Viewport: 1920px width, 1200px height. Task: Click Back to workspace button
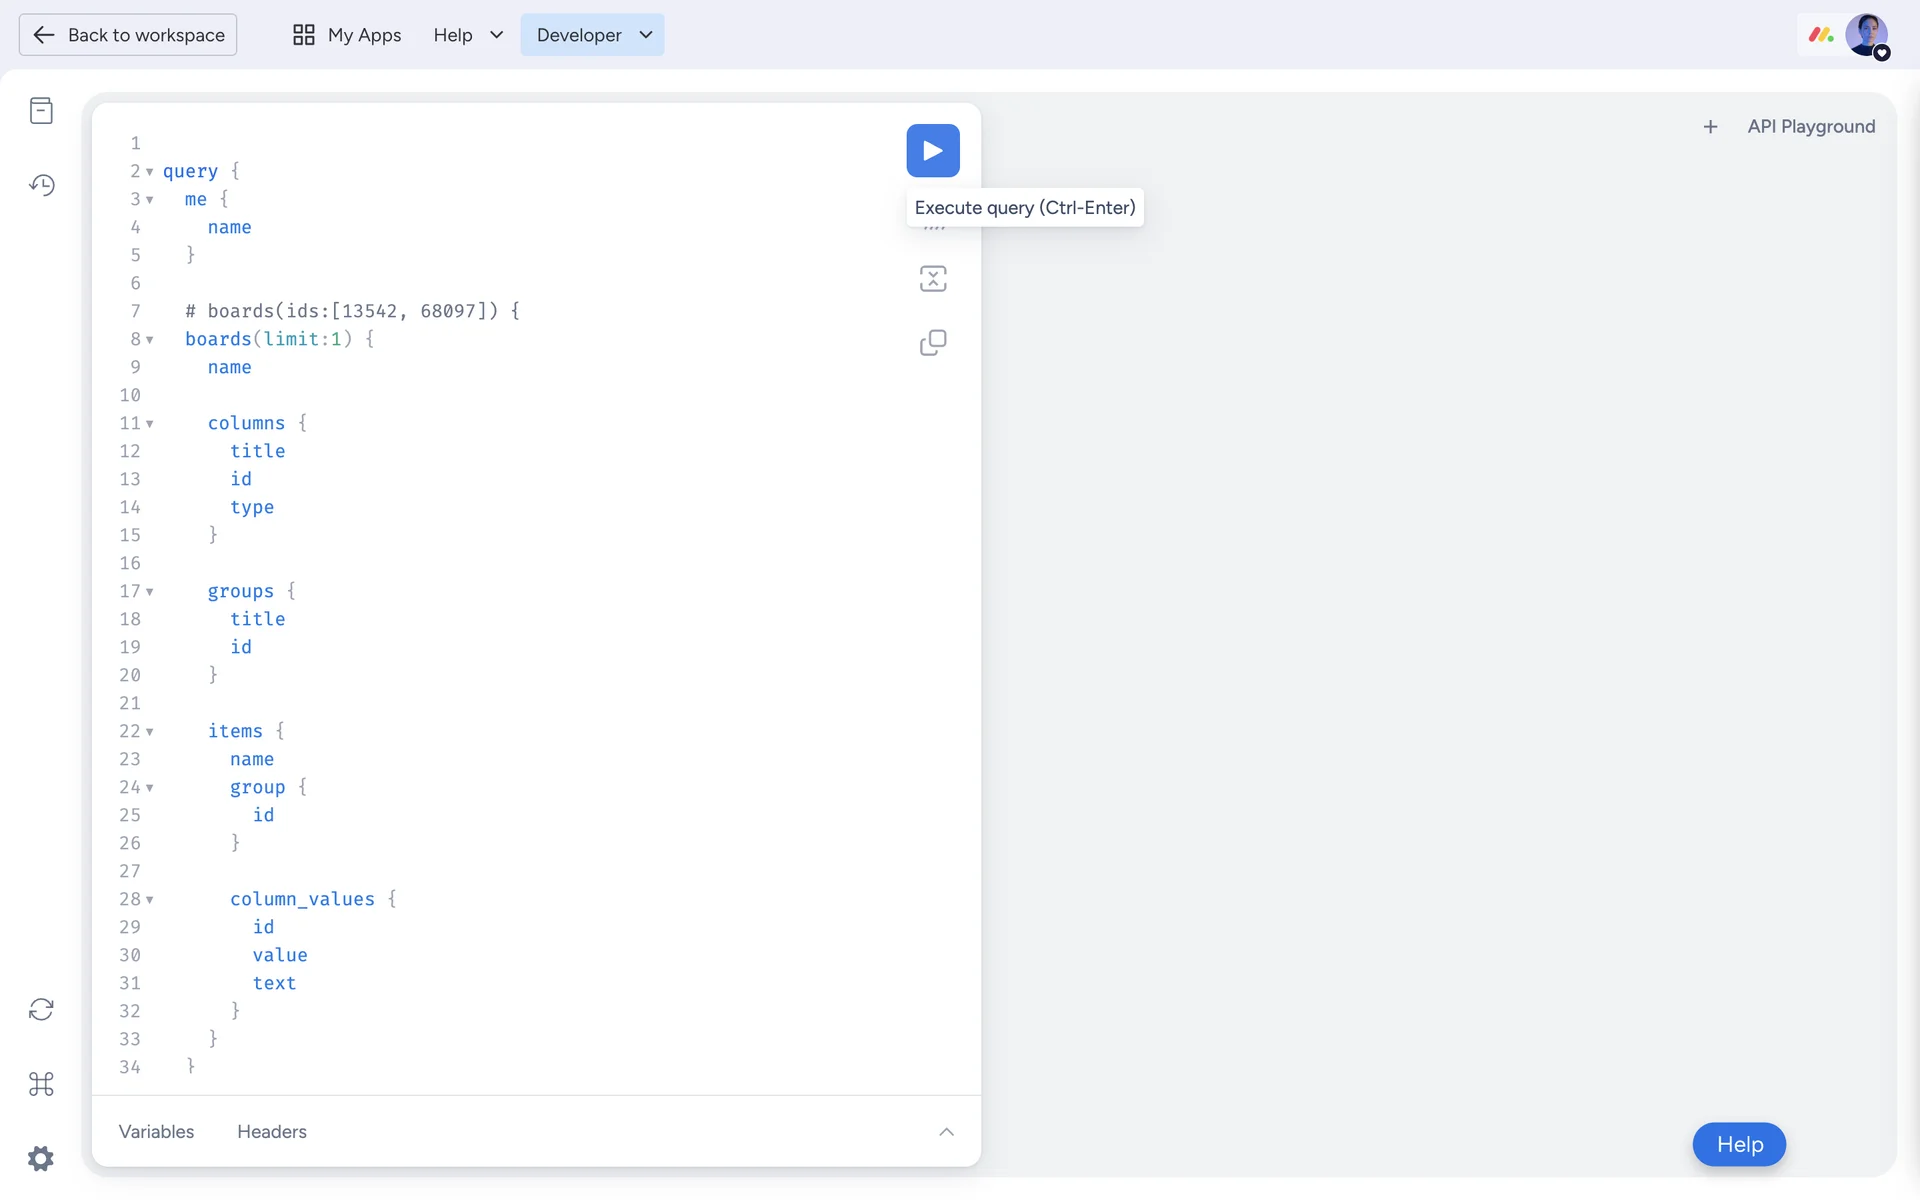[128, 35]
